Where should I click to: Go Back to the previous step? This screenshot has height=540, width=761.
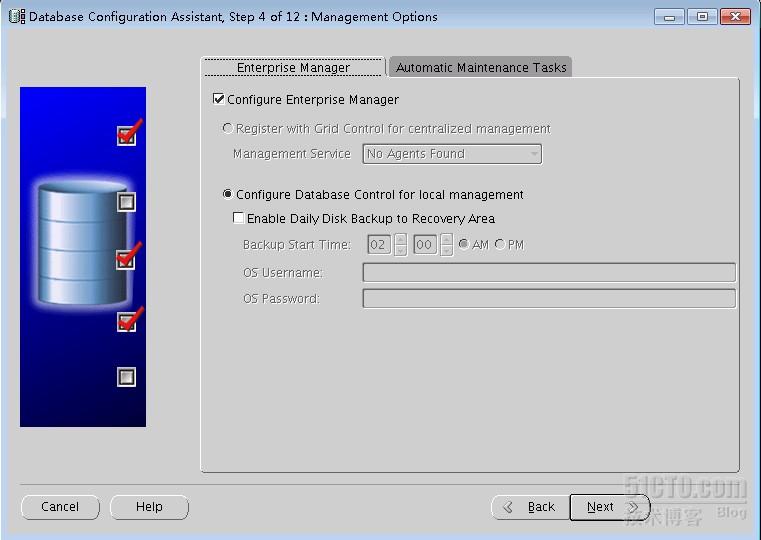[x=530, y=507]
